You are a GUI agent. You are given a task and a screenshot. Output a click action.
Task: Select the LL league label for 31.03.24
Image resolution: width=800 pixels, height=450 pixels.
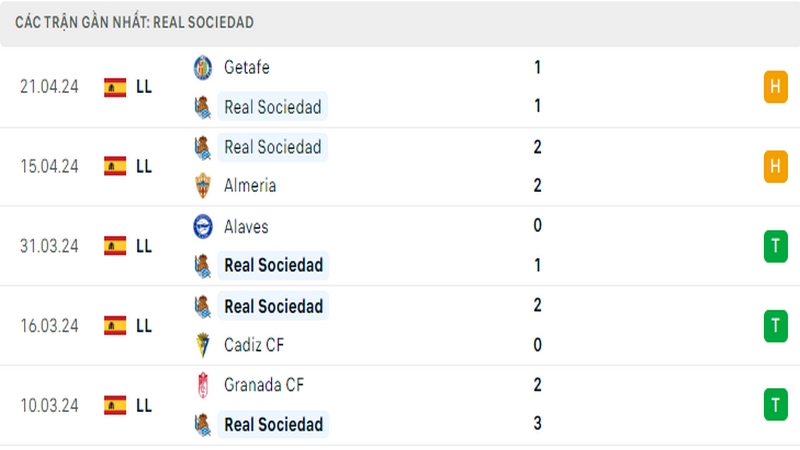(144, 246)
